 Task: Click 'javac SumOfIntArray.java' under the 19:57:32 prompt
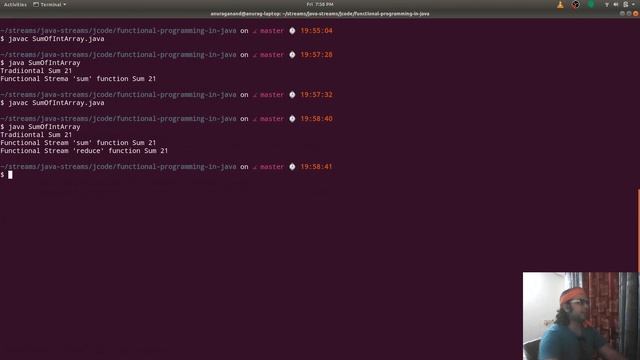pyautogui.click(x=56, y=103)
